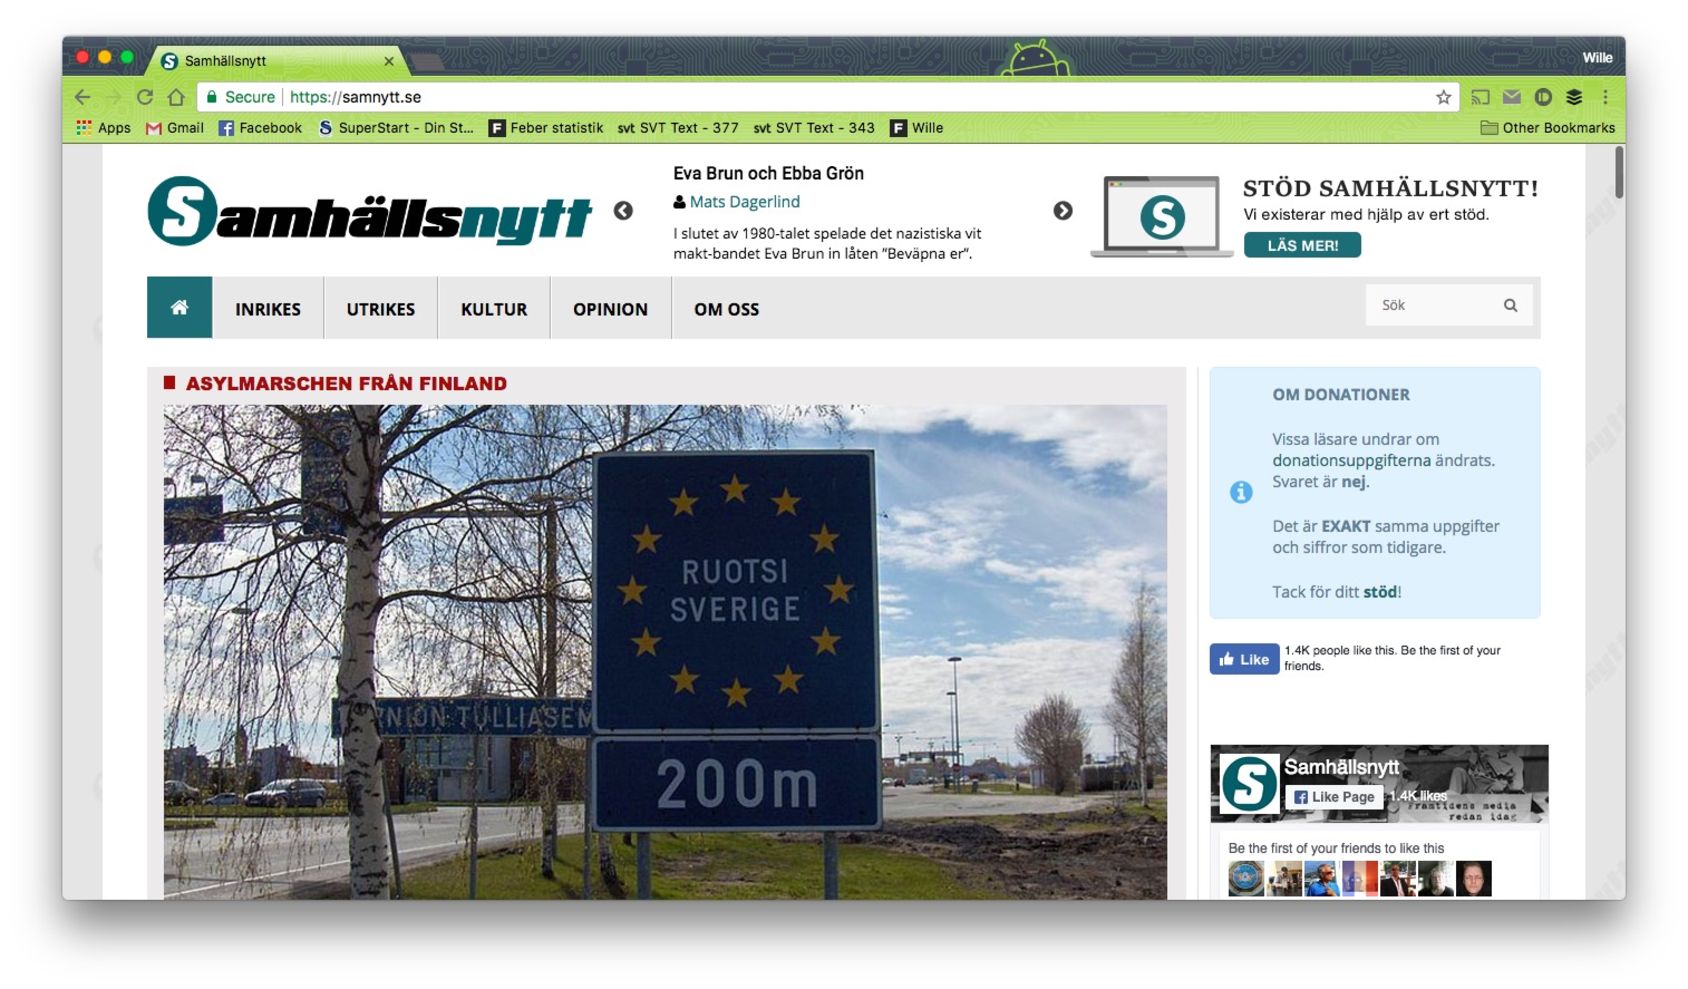Click the Facebook Like Page button
The image size is (1688, 989).
pyautogui.click(x=1334, y=797)
